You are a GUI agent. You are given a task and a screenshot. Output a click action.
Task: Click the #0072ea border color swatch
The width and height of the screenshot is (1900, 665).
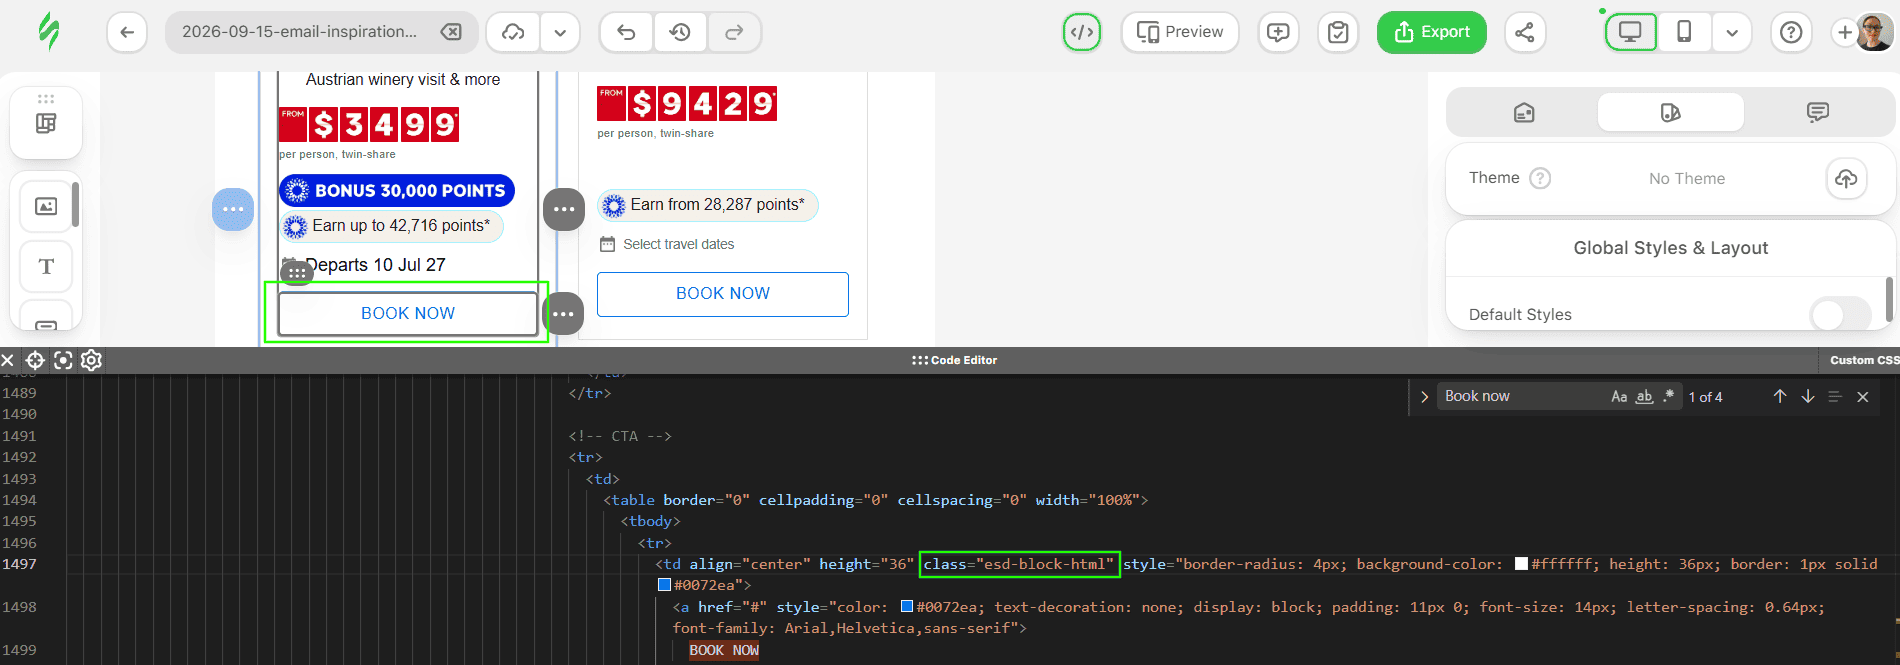664,585
